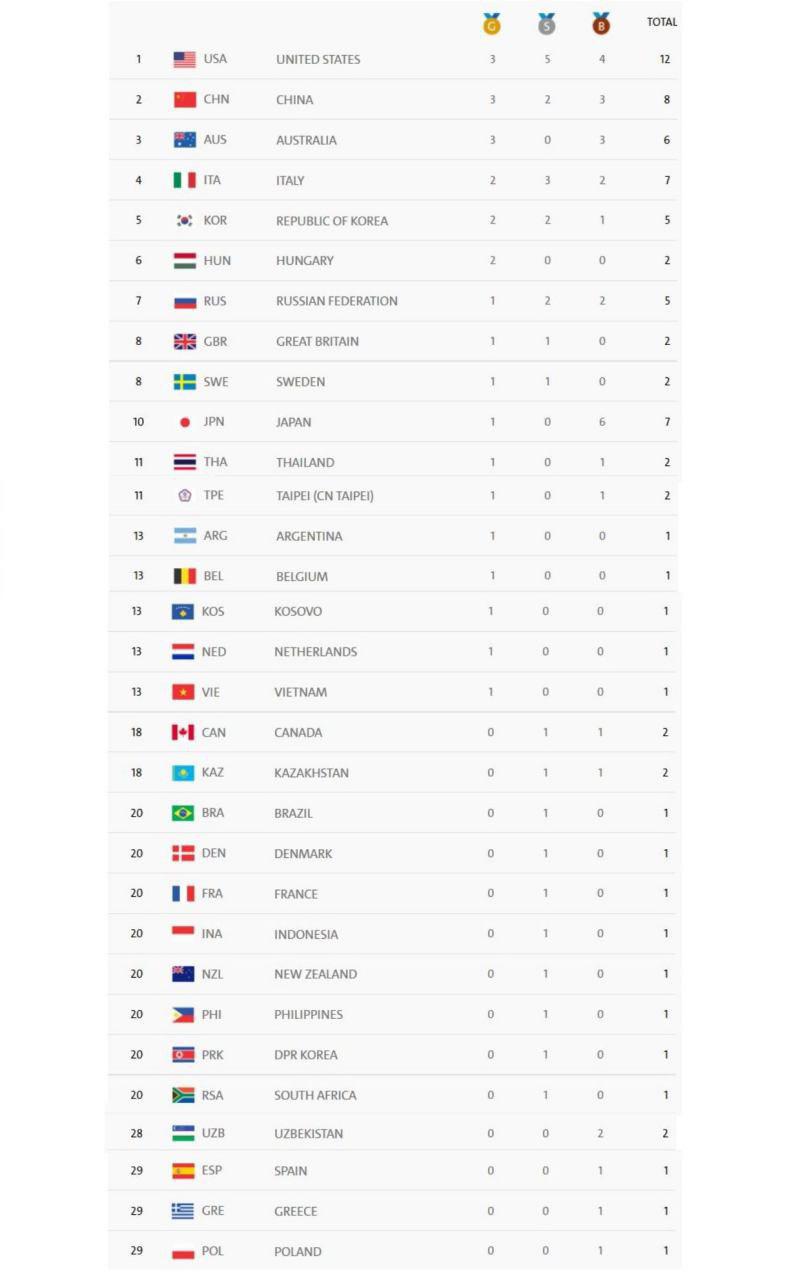The width and height of the screenshot is (787, 1280).
Task: Click the bronze medal column icon
Action: (601, 24)
